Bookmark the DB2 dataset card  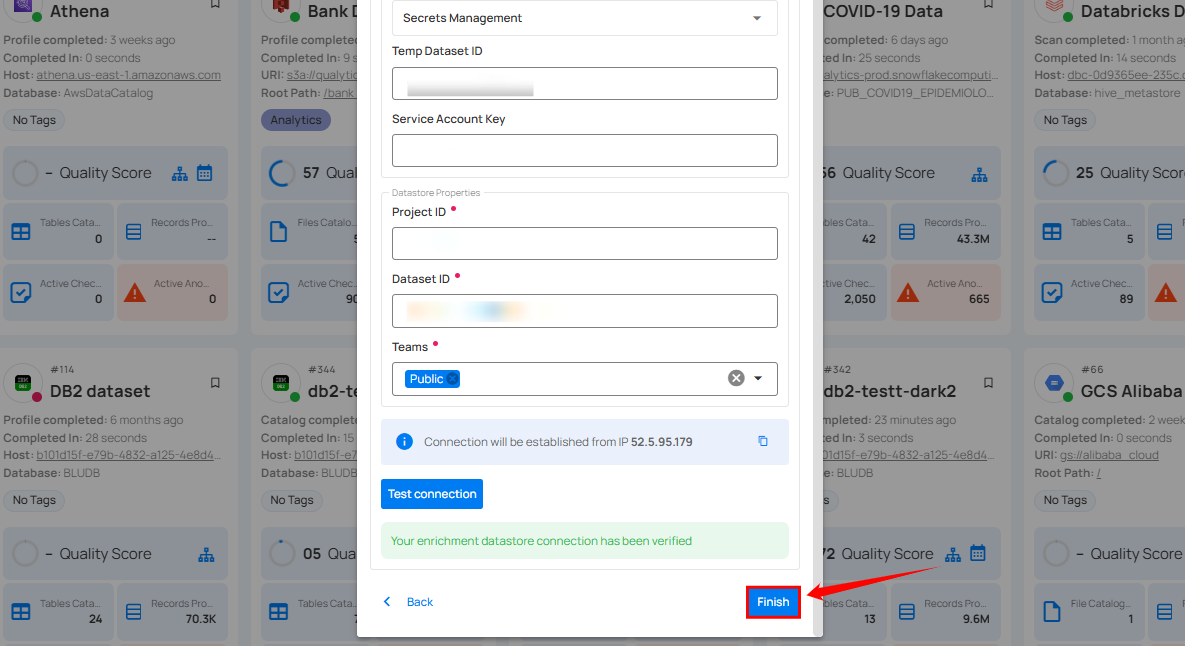pos(215,383)
